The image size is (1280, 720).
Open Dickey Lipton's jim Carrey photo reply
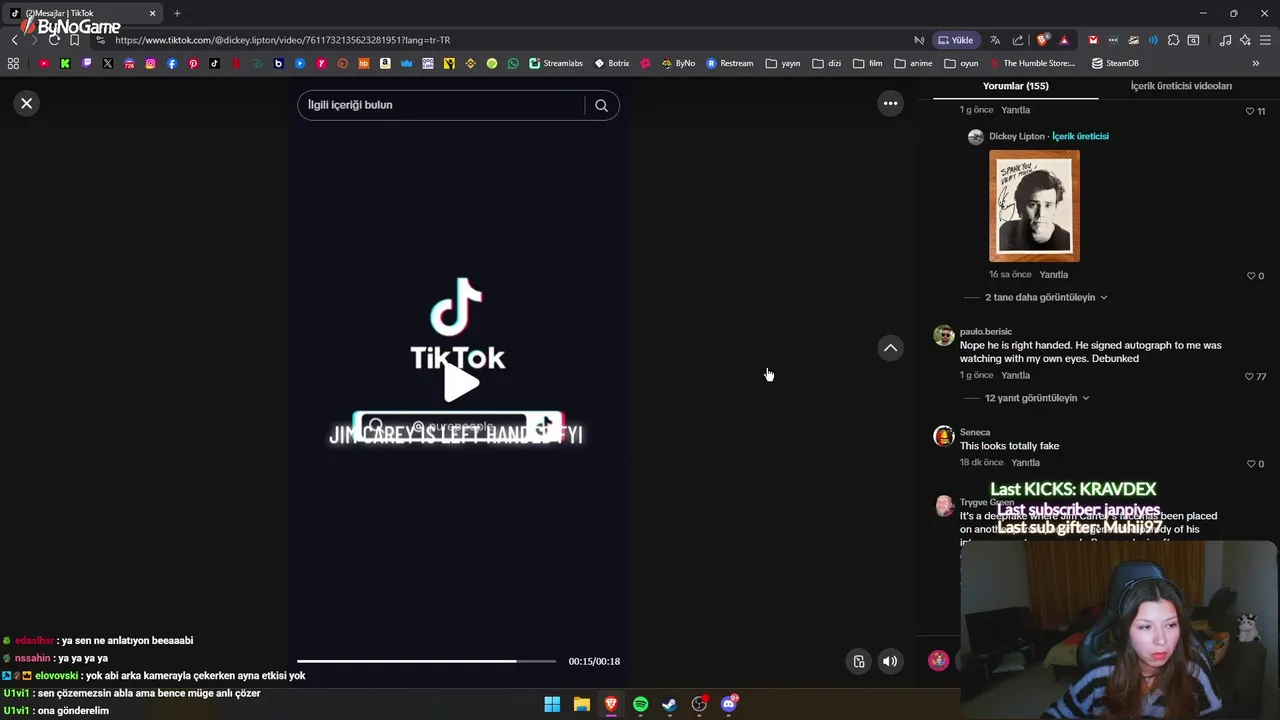point(1034,206)
